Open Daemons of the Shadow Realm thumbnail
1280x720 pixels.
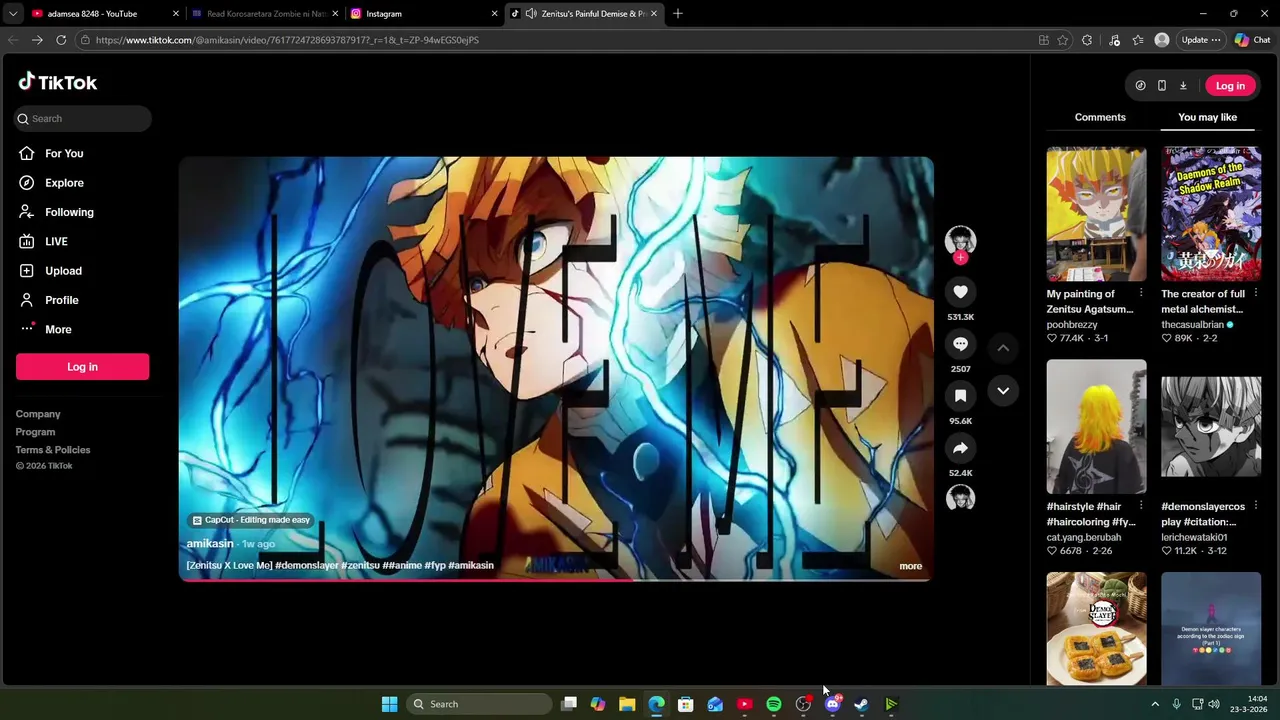pos(1211,214)
